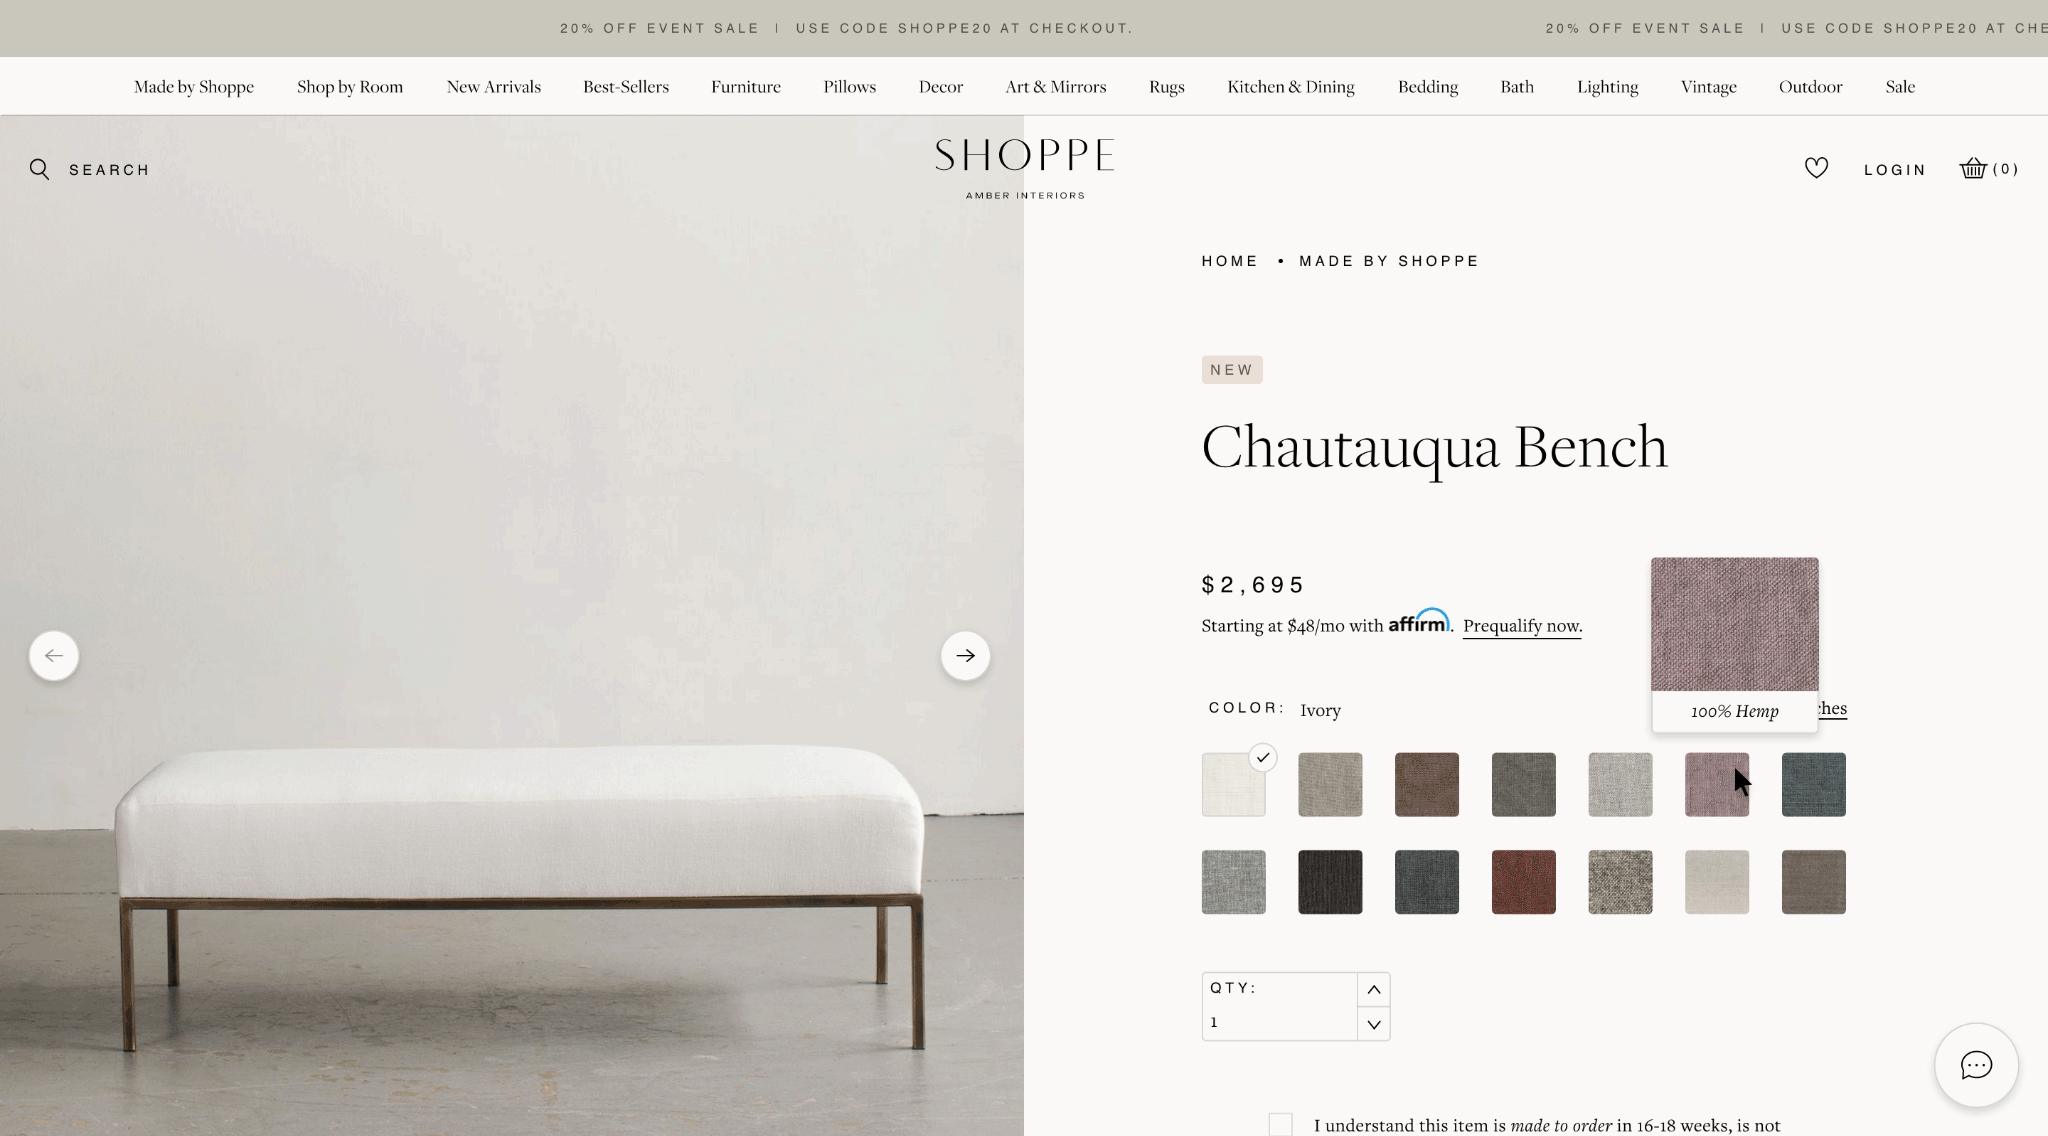This screenshot has height=1136, width=2048.
Task: Pick the teal blue fabric swatch
Action: tap(1813, 785)
